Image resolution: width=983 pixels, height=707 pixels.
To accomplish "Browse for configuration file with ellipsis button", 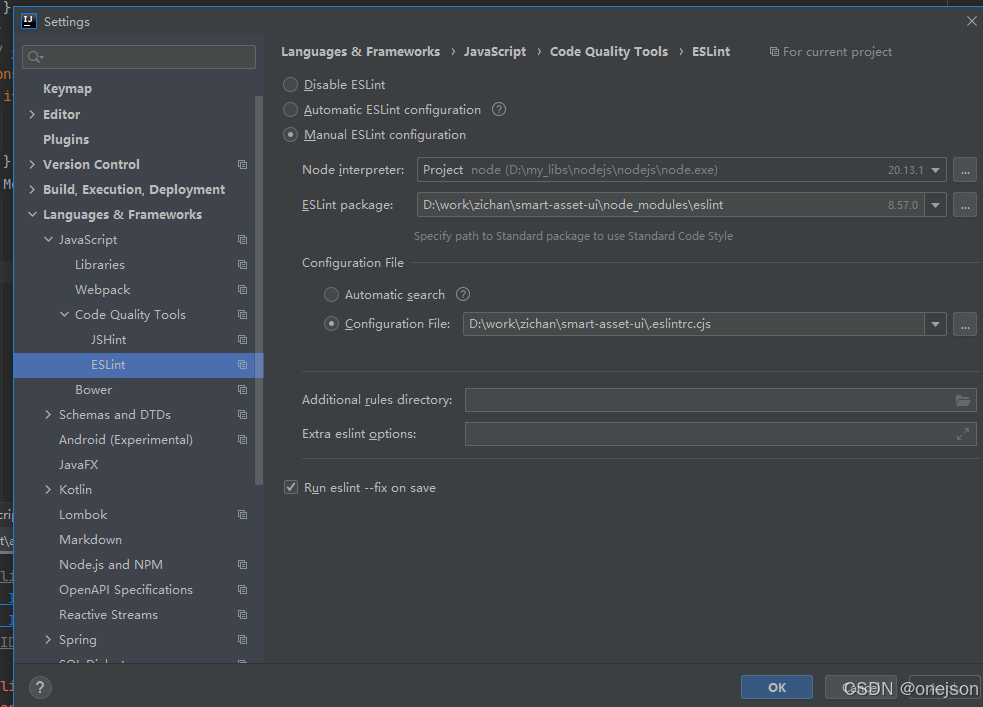I will tap(965, 324).
